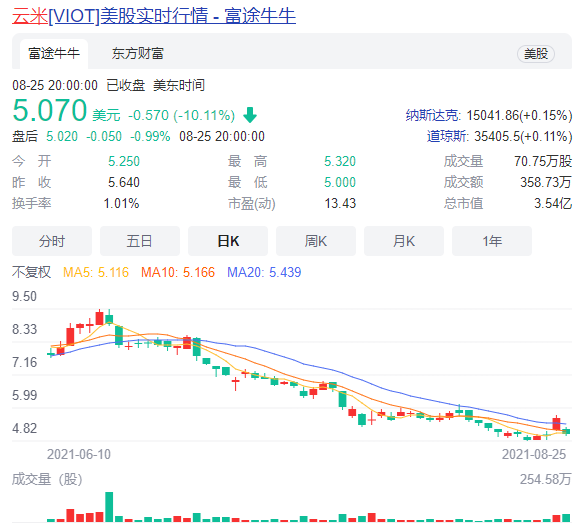Click the 换手率 value 1.01%
The image size is (582, 530).
coord(121,203)
